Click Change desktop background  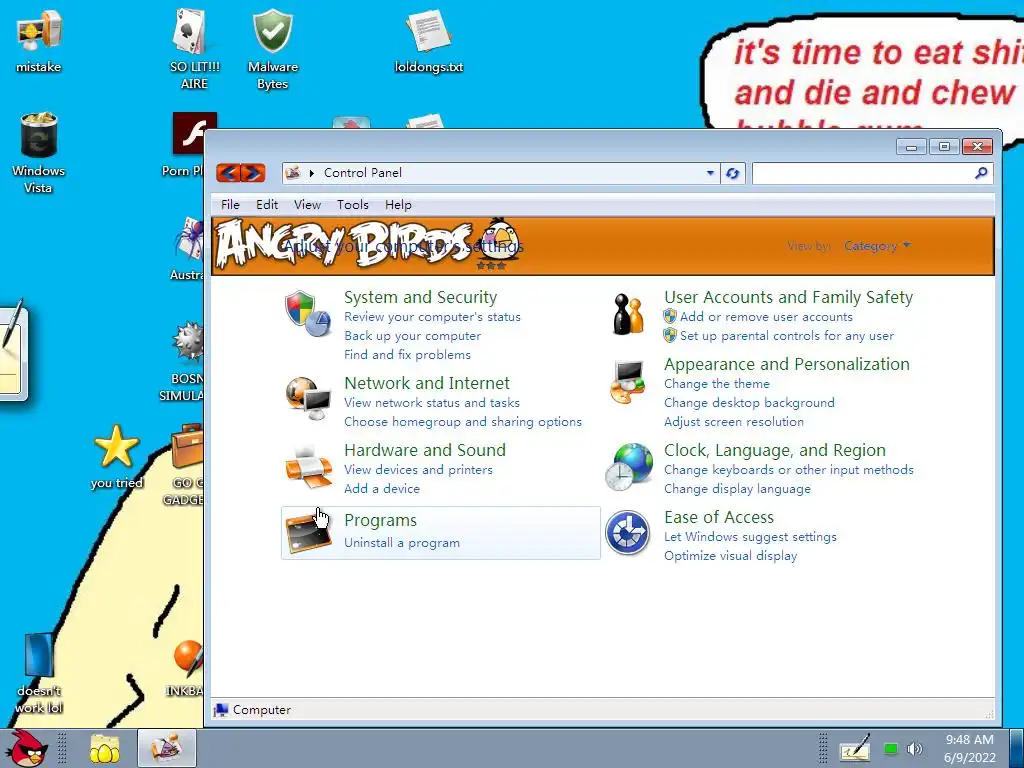click(749, 403)
